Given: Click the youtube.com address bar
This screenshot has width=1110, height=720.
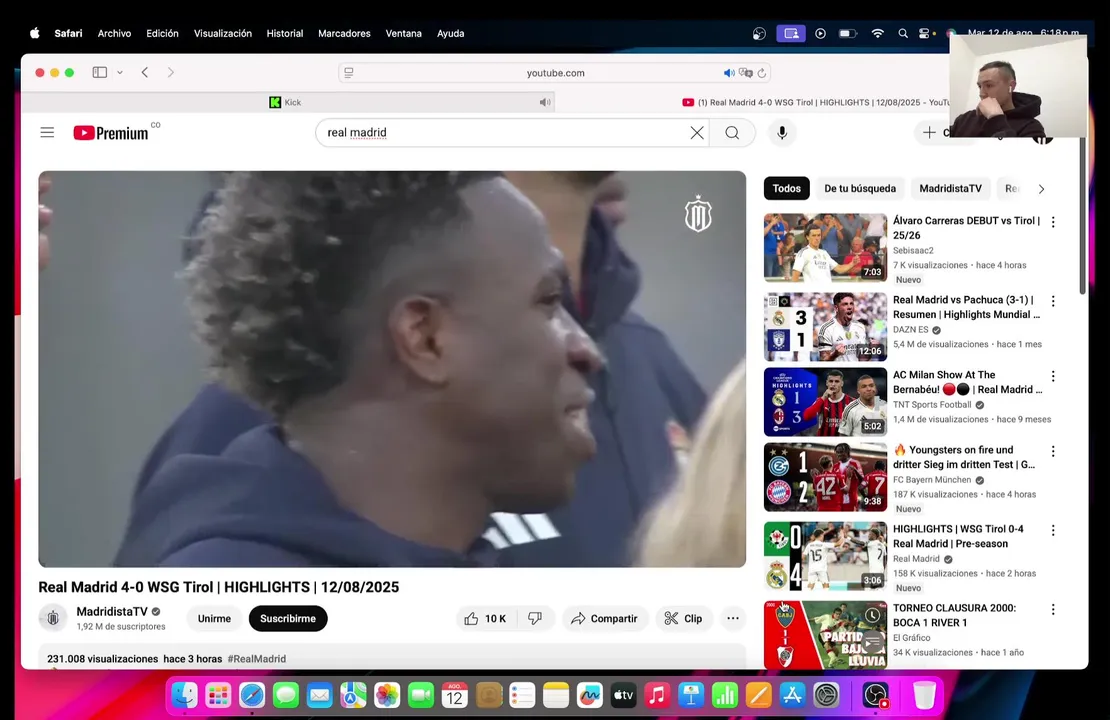Looking at the screenshot, I should [555, 72].
